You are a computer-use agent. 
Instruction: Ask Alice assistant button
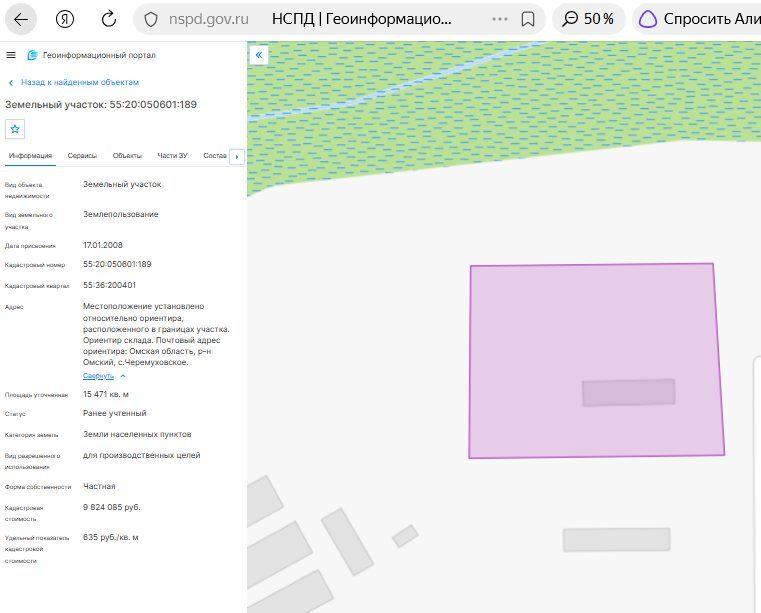[698, 19]
